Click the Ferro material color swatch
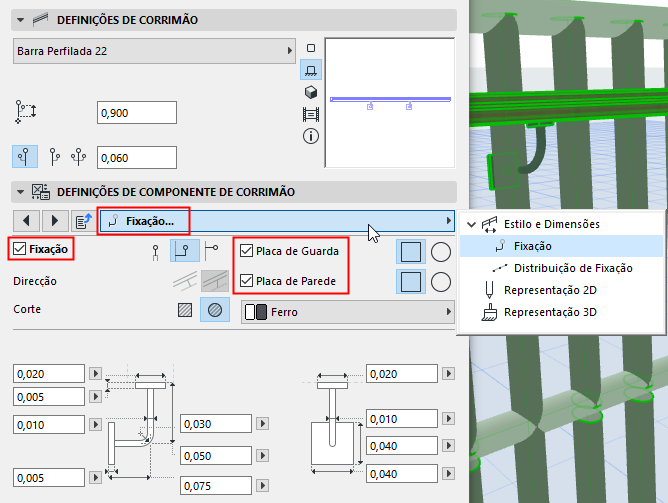The width and height of the screenshot is (668, 503). [x=256, y=312]
